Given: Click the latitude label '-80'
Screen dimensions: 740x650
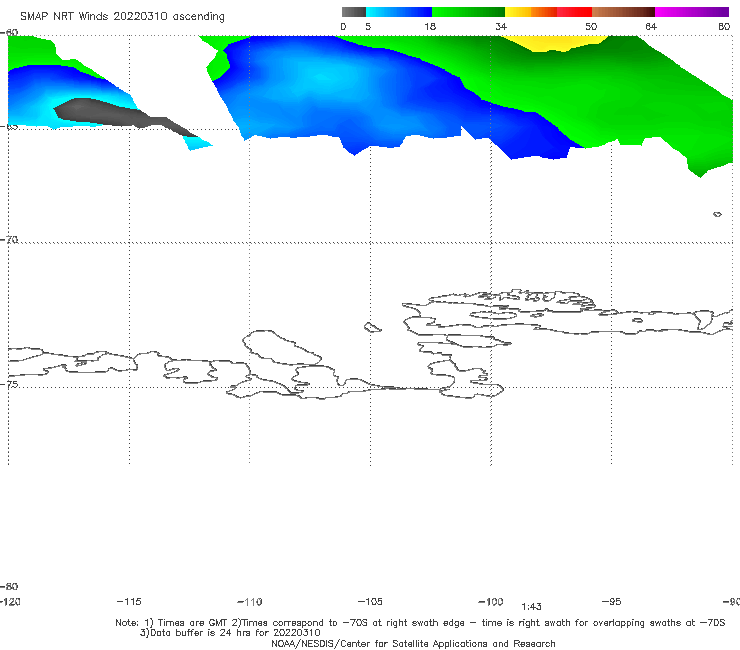Looking at the screenshot, I should 9,587.
